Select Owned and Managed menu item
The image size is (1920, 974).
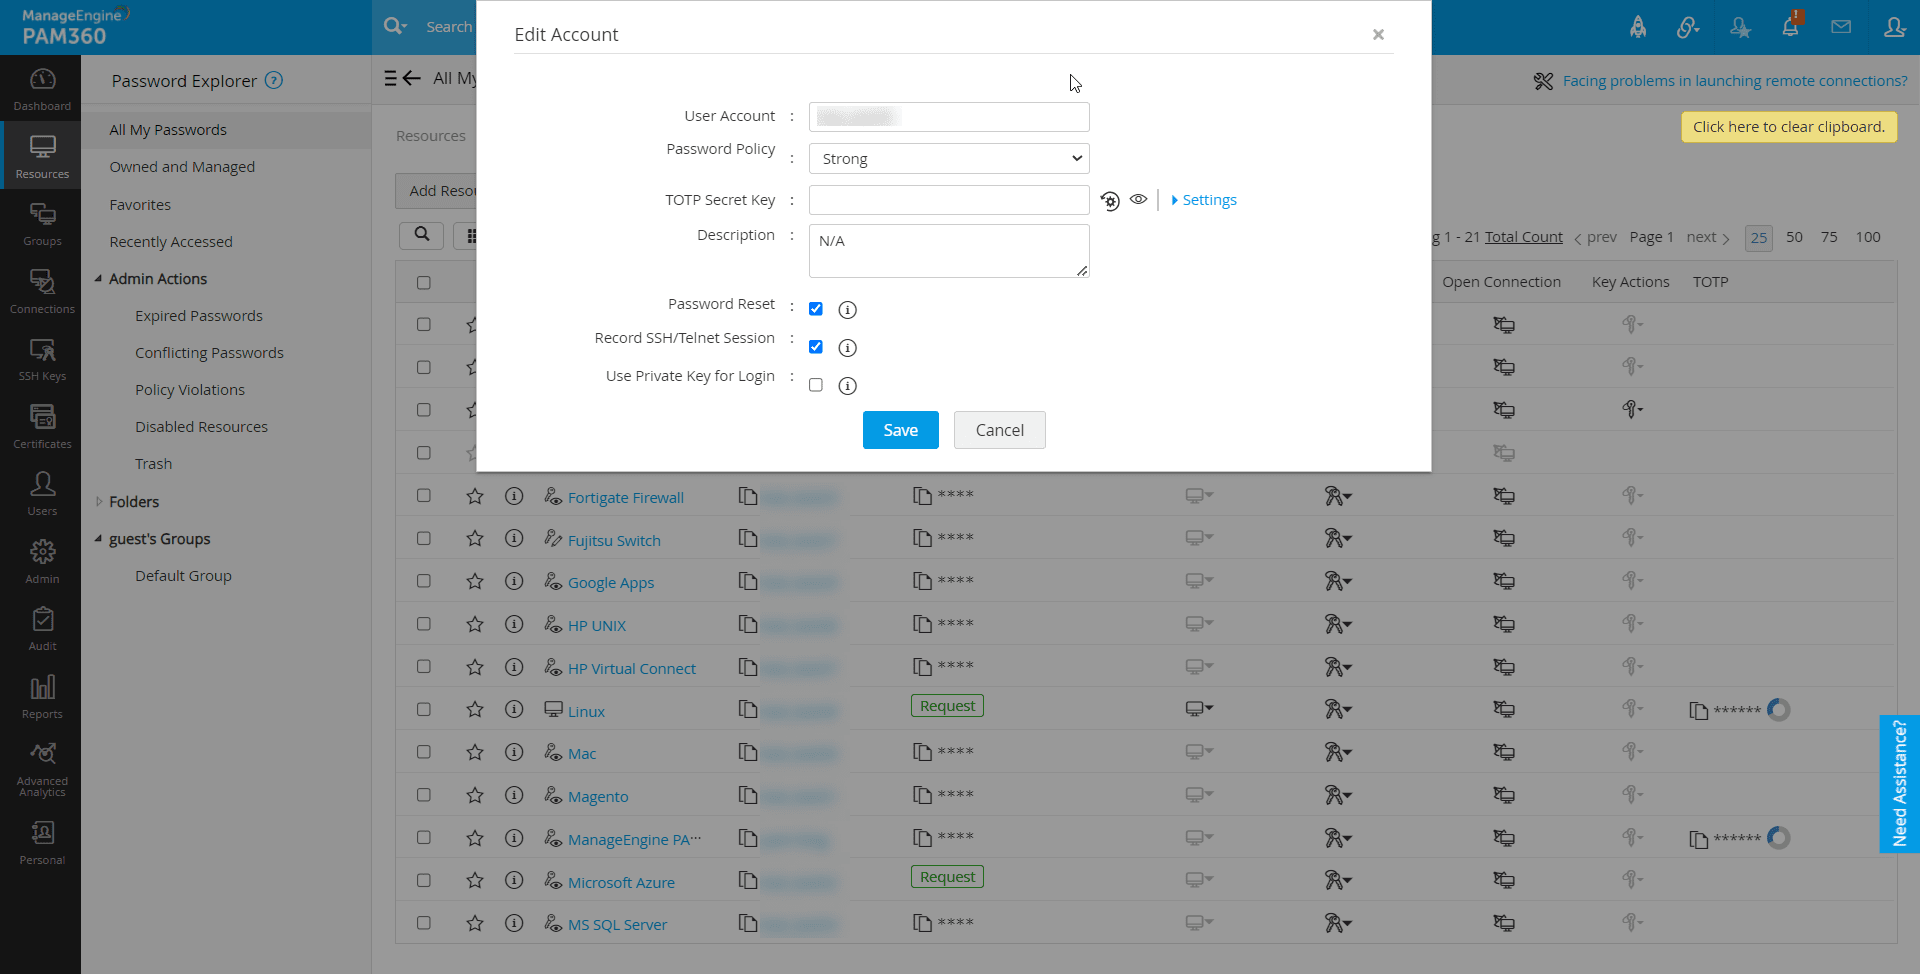point(182,167)
